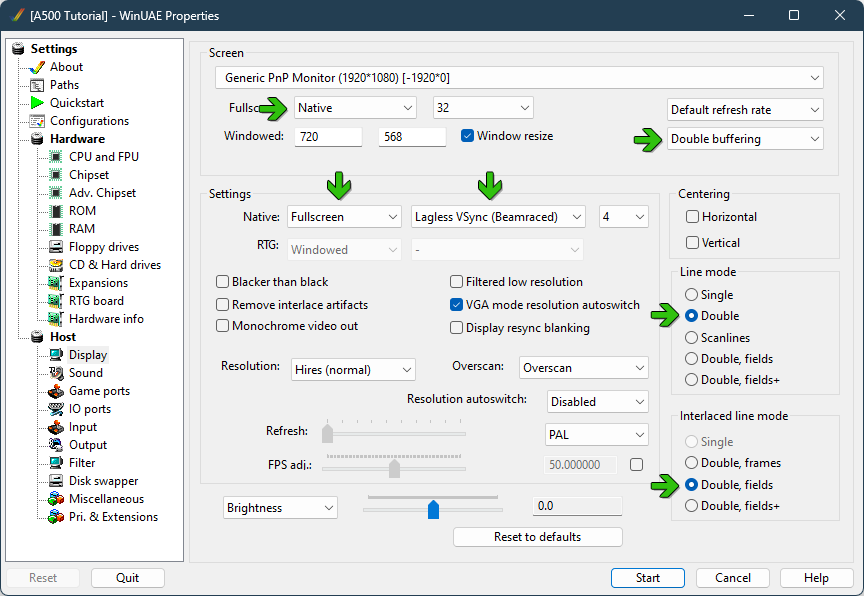
Task: Click the green Quickstart arrow icon
Action: (x=37, y=103)
